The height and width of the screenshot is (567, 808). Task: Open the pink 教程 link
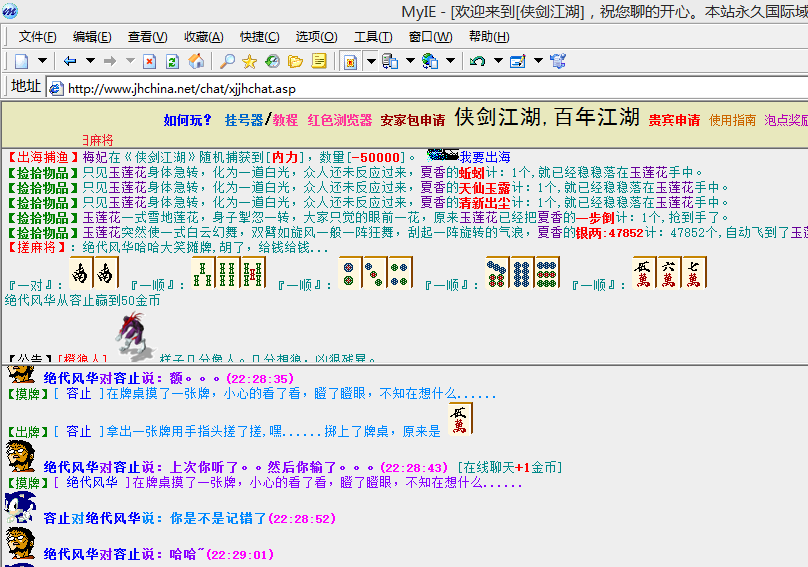tap(285, 120)
